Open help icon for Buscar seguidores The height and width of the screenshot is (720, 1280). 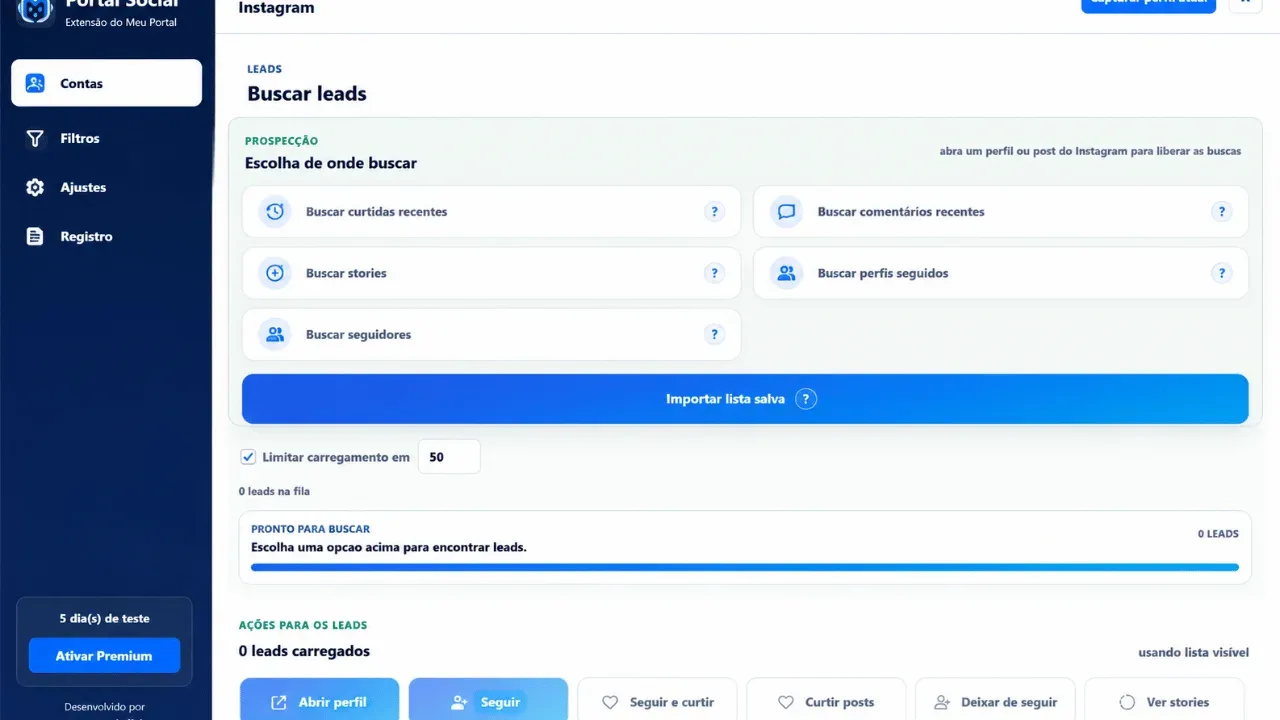[x=714, y=334]
